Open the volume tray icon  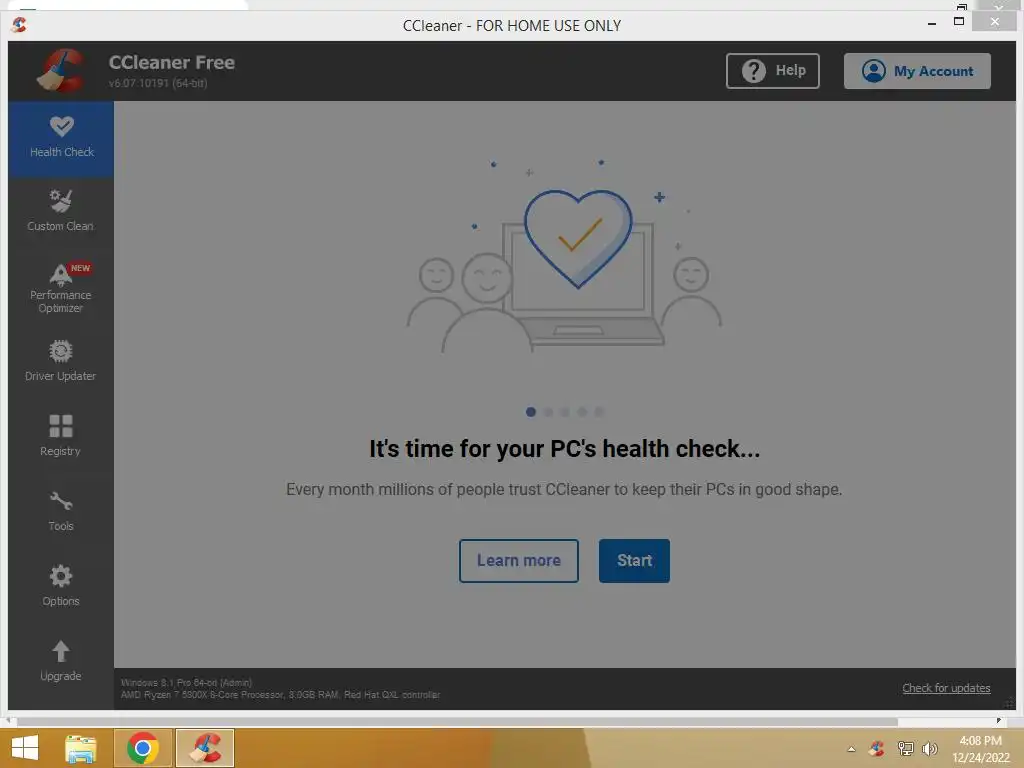coord(930,748)
